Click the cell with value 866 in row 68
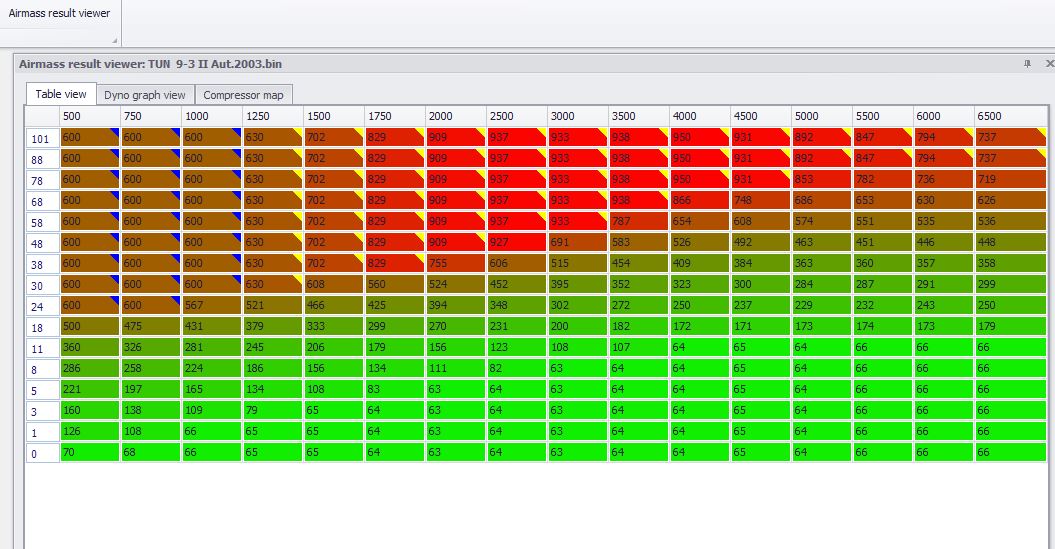 700,200
